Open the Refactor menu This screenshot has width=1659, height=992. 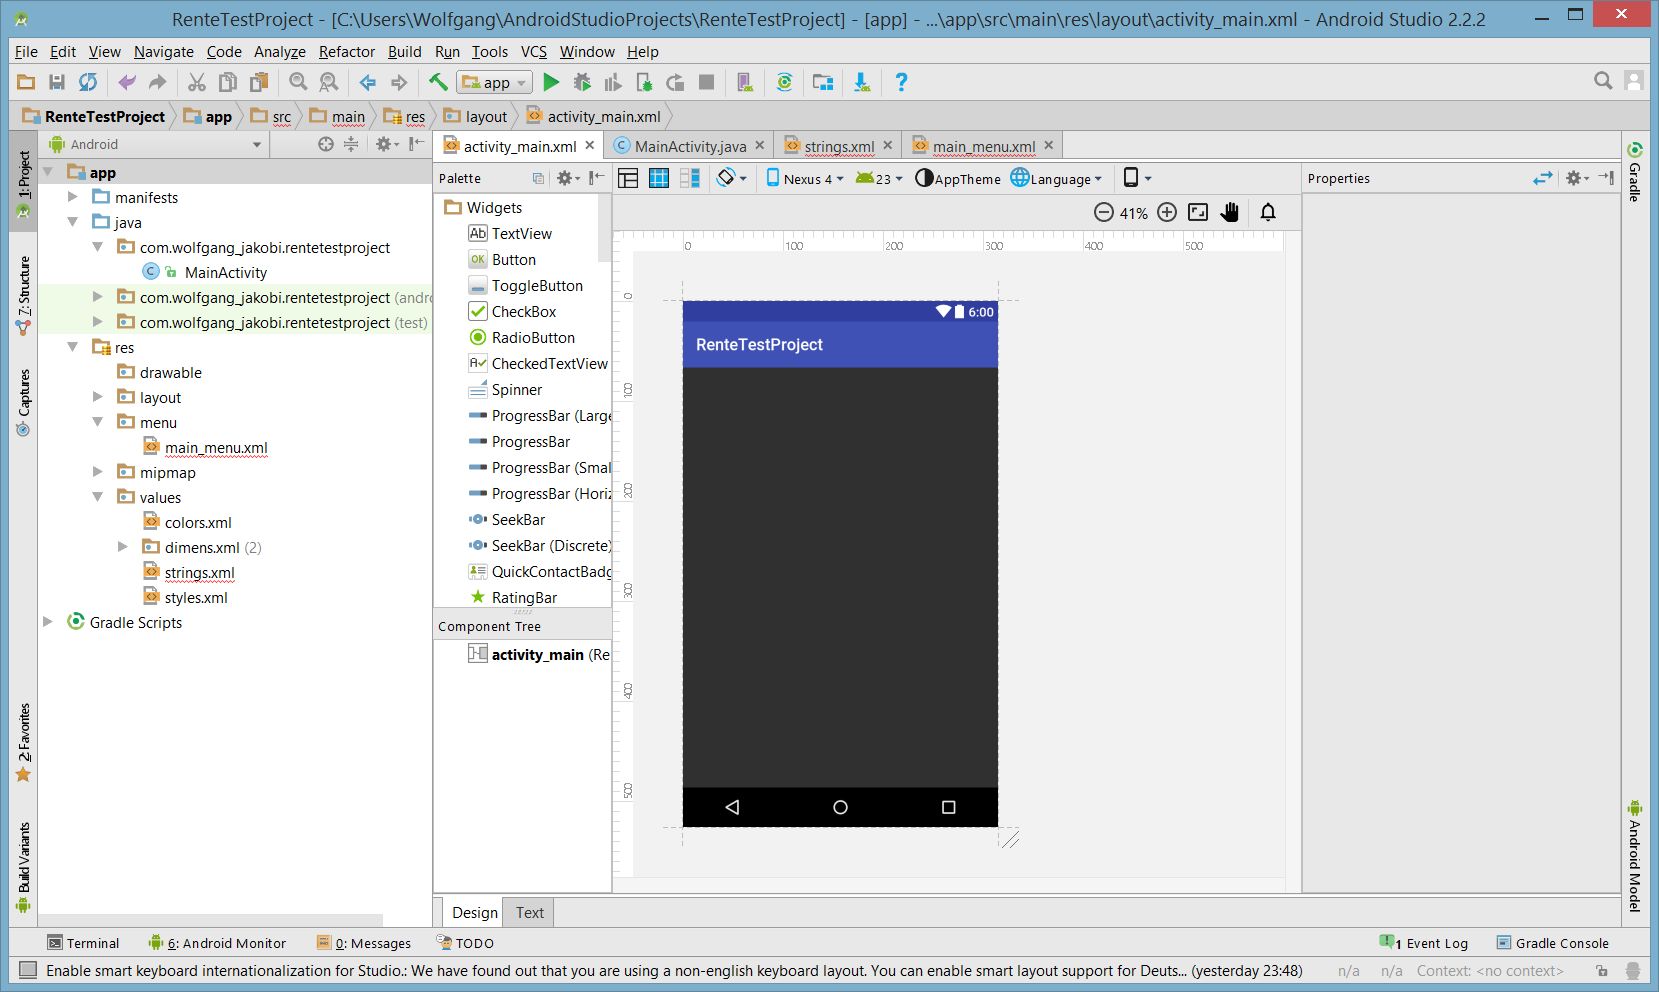click(346, 52)
